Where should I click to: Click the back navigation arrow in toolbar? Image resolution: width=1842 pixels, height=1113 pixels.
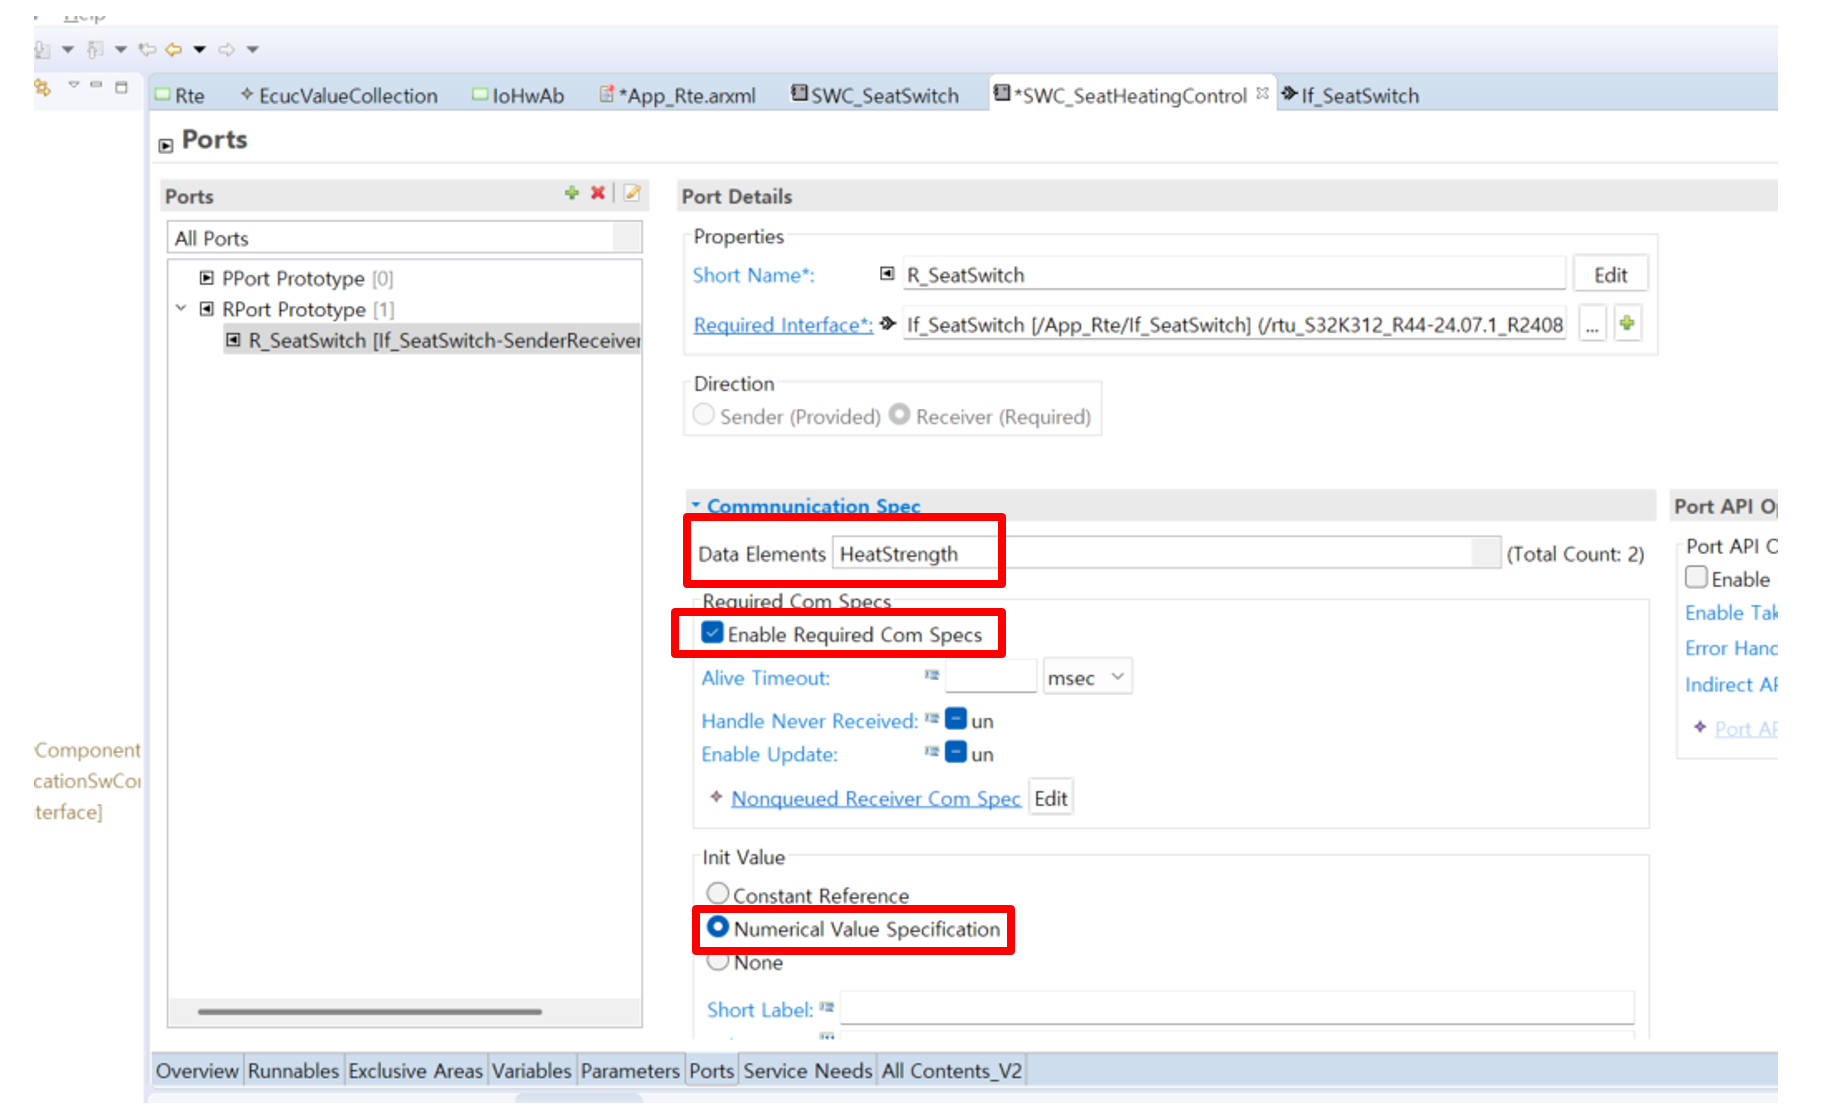point(174,49)
